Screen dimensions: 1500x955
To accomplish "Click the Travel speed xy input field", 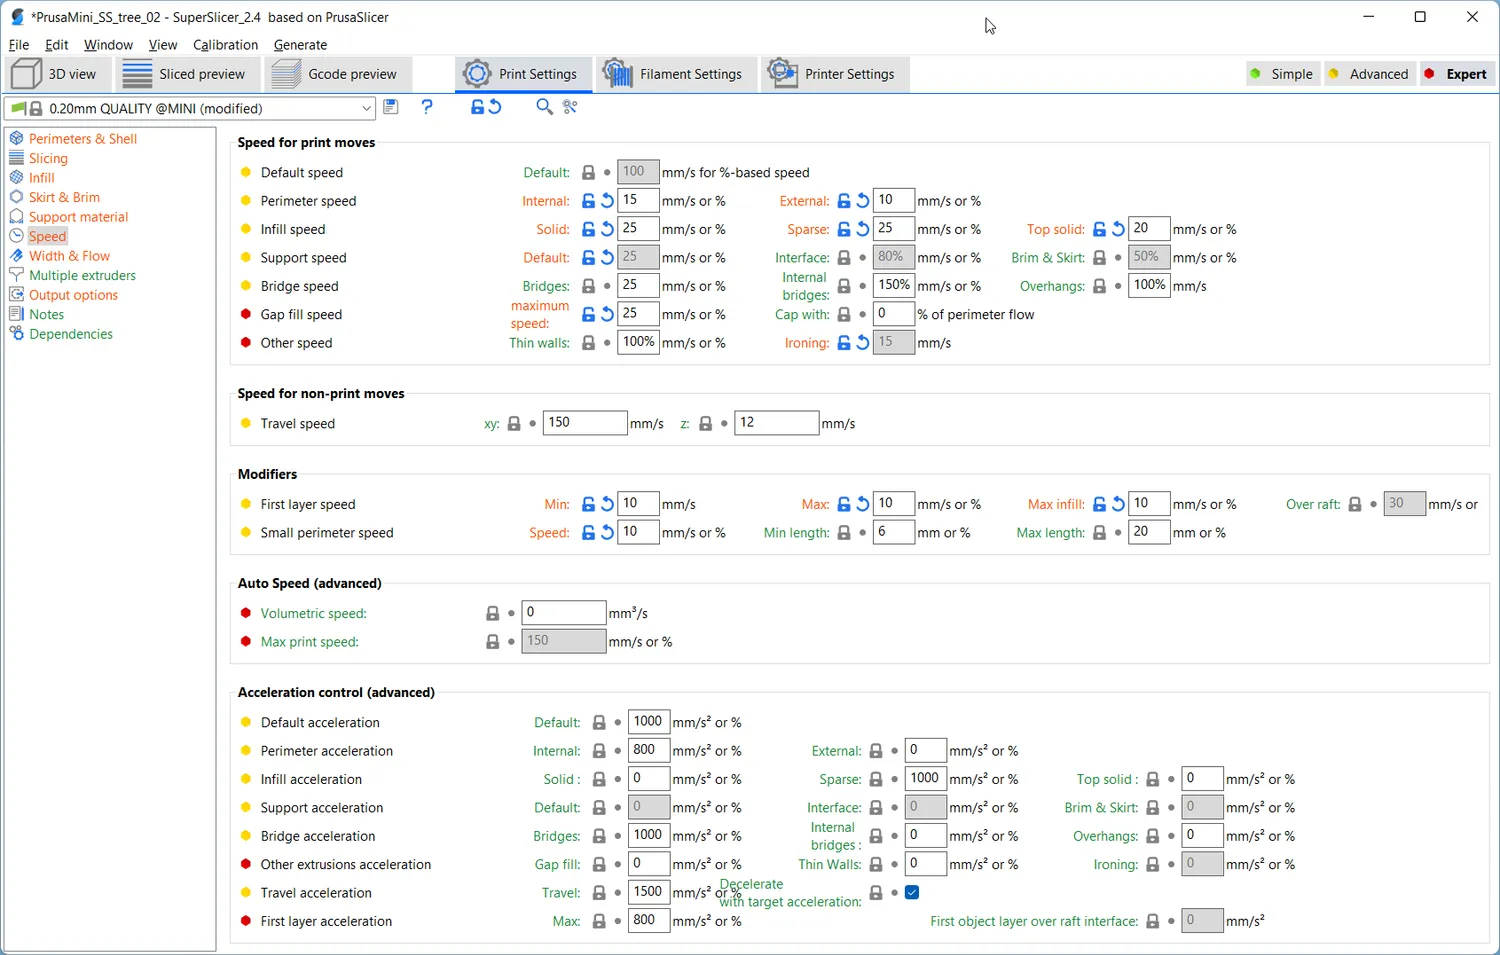I will point(584,423).
